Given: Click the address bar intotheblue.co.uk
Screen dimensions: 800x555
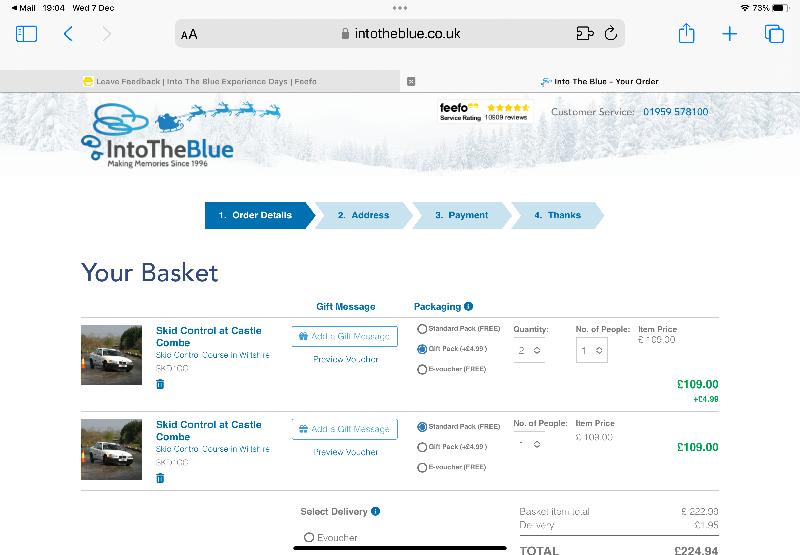Looking at the screenshot, I should 400,34.
